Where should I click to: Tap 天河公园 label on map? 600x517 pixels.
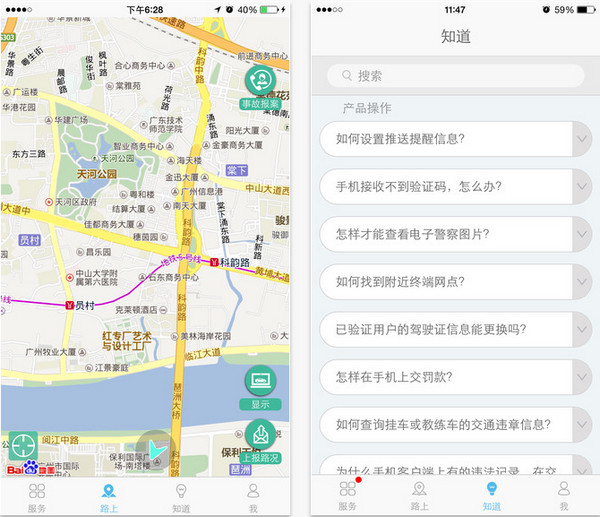pos(97,175)
